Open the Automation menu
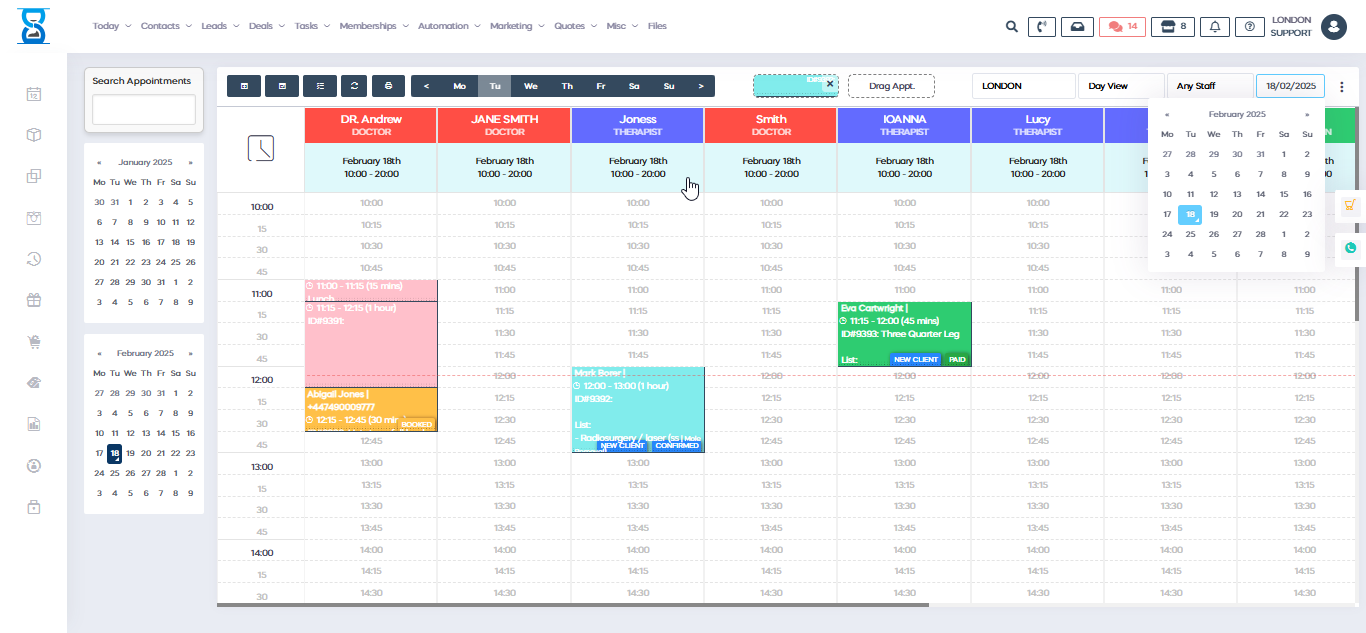This screenshot has width=1366, height=633. point(449,26)
